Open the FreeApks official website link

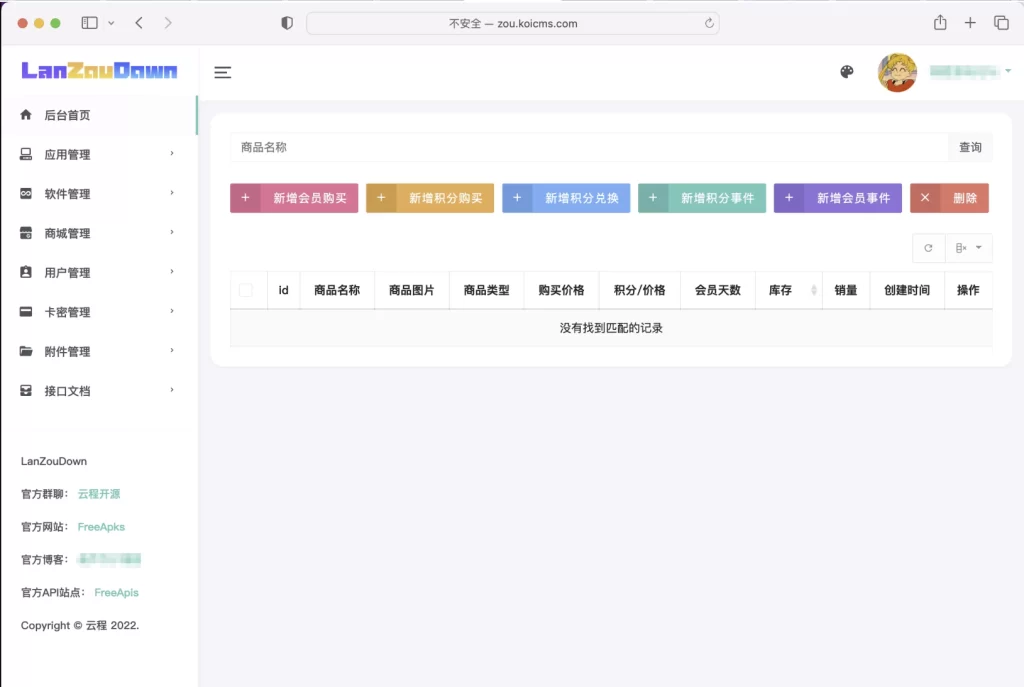[101, 526]
